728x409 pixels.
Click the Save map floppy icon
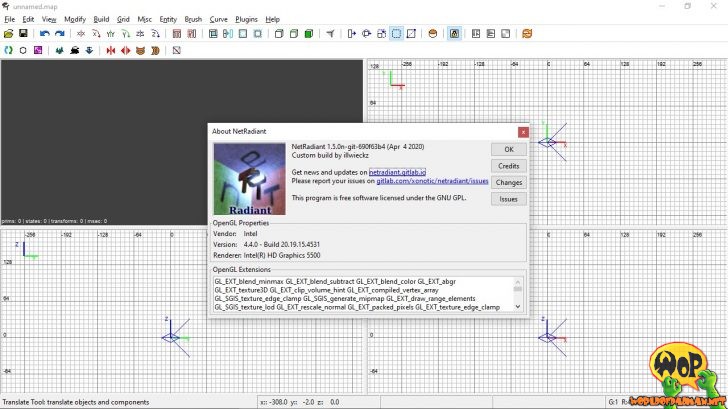pos(23,33)
